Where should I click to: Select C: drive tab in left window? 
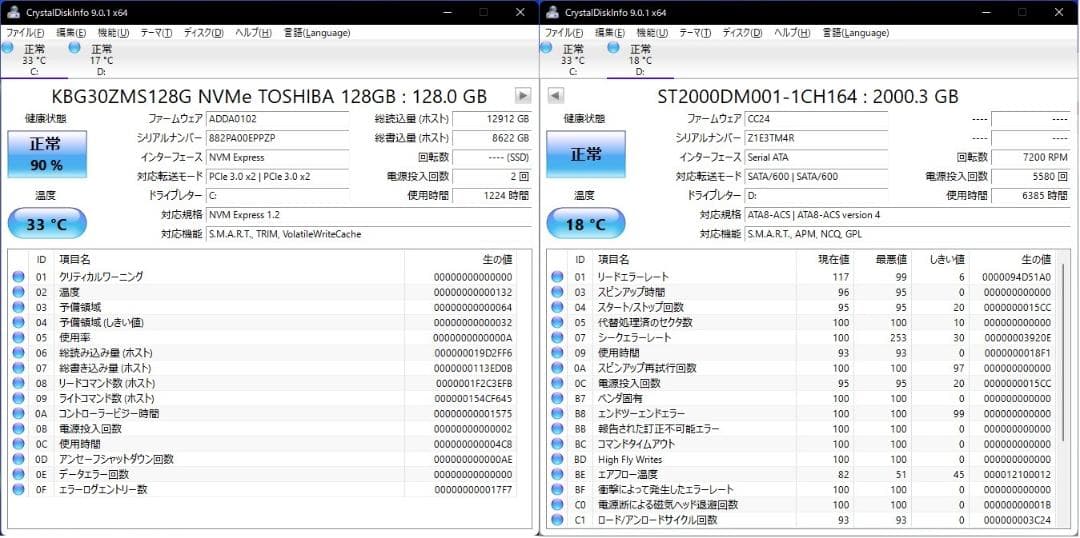point(34,60)
